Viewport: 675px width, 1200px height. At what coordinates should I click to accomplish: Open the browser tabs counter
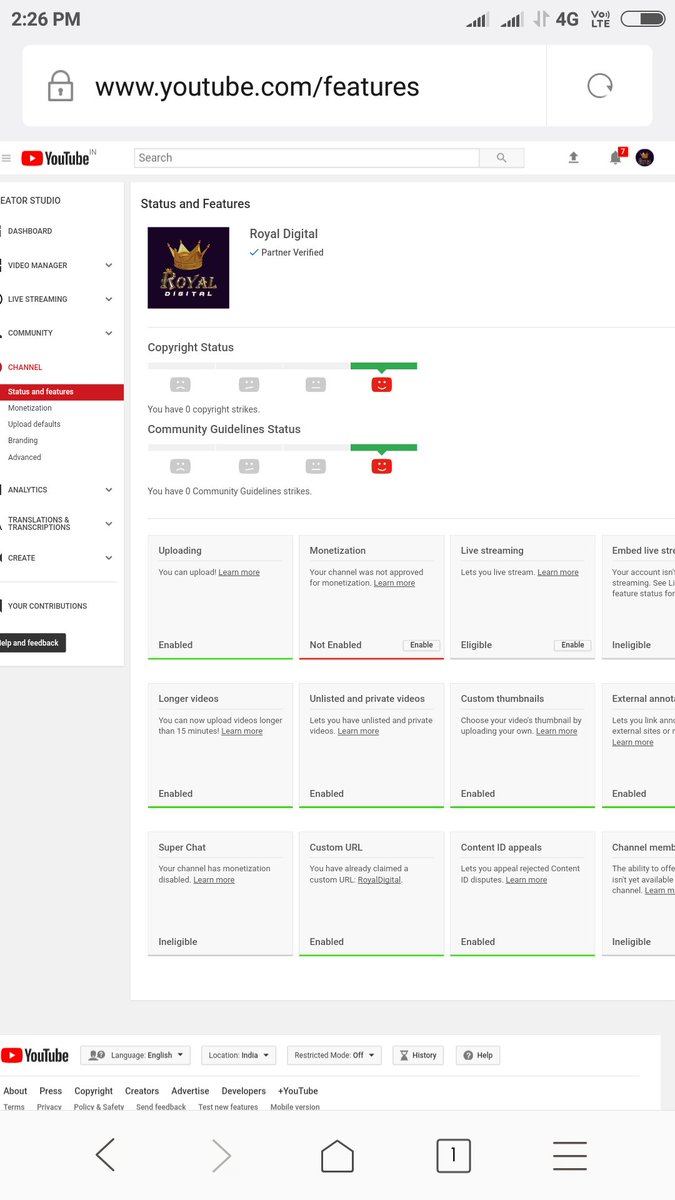click(x=453, y=1156)
